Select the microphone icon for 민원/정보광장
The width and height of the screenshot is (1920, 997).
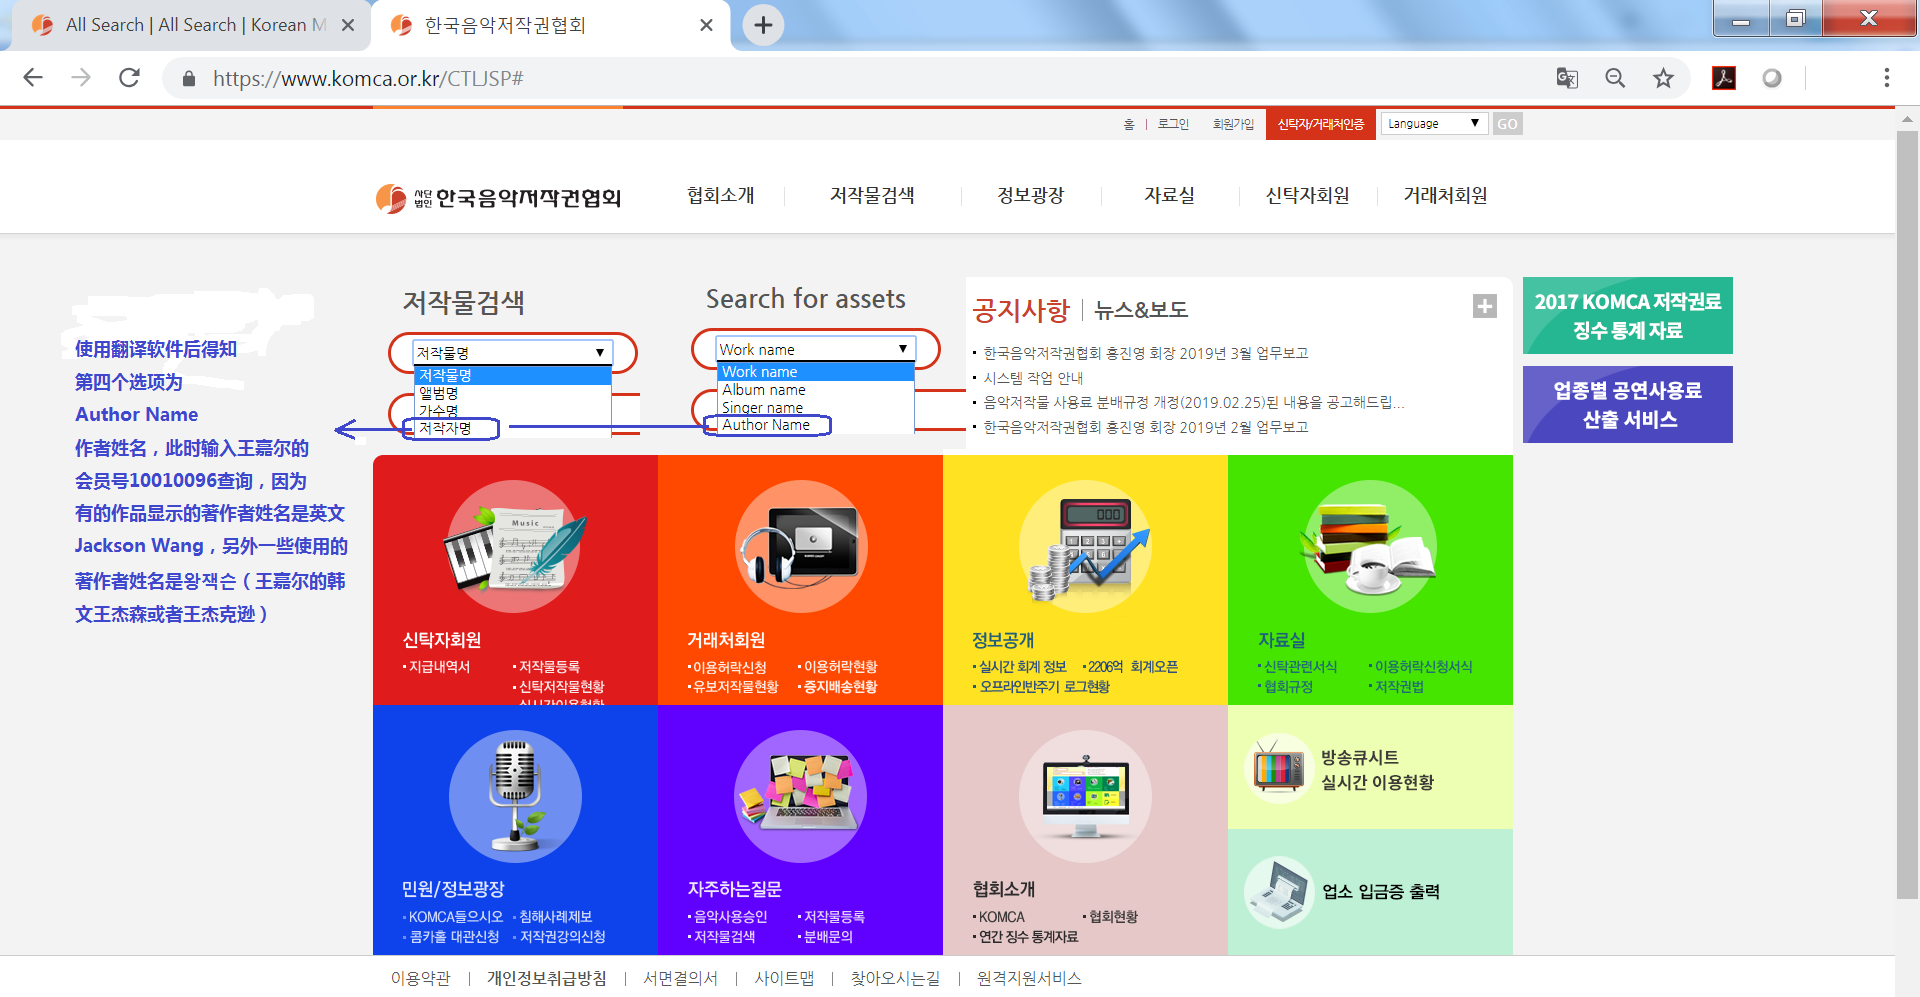[x=514, y=796]
